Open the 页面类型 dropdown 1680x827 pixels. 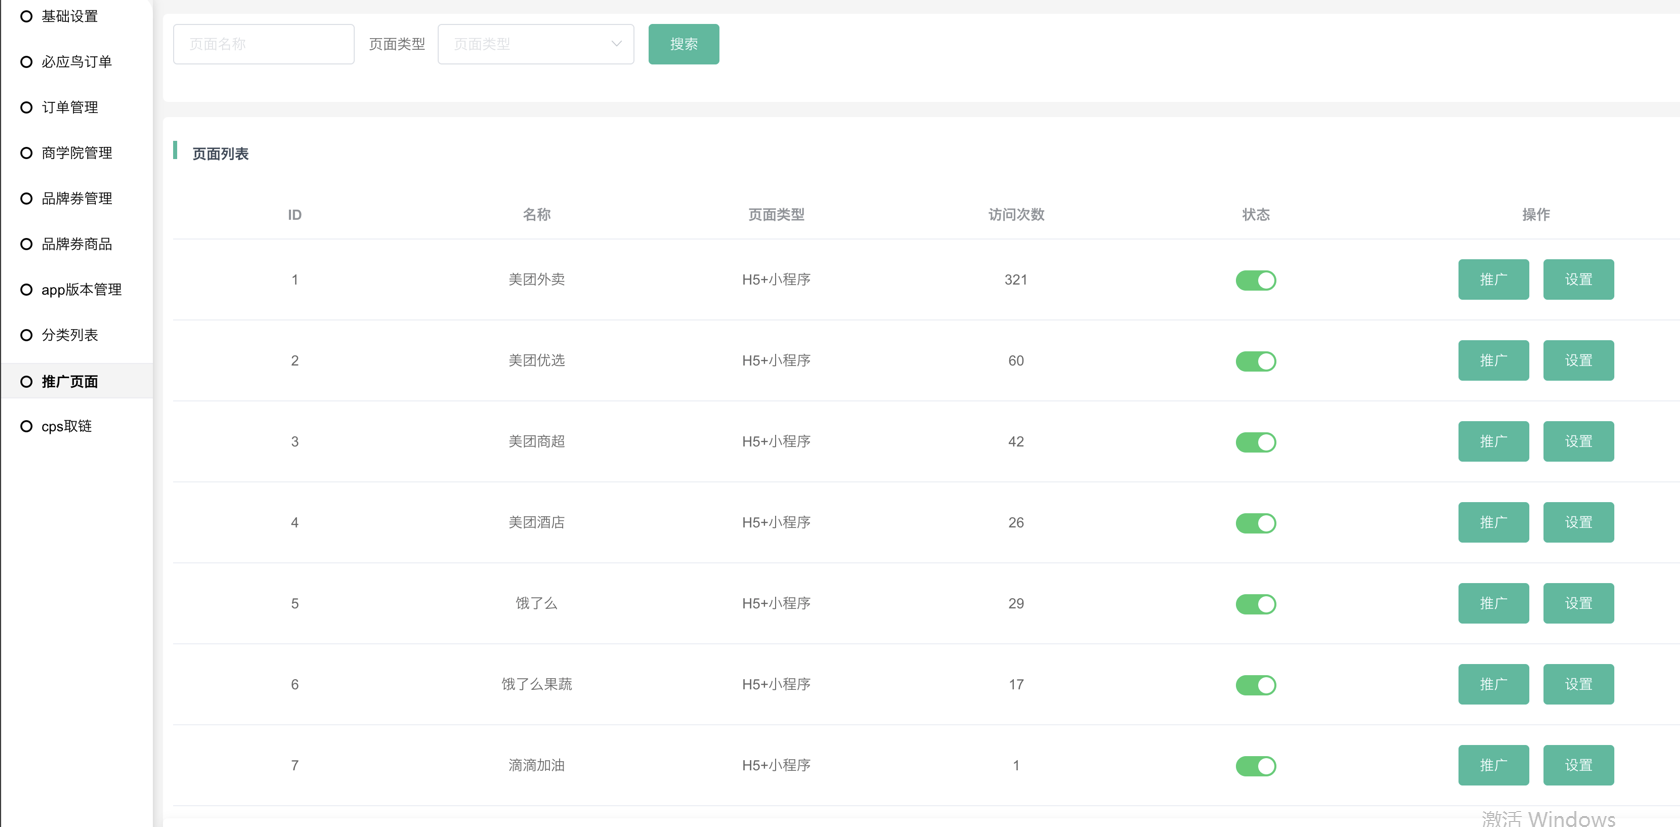click(536, 44)
